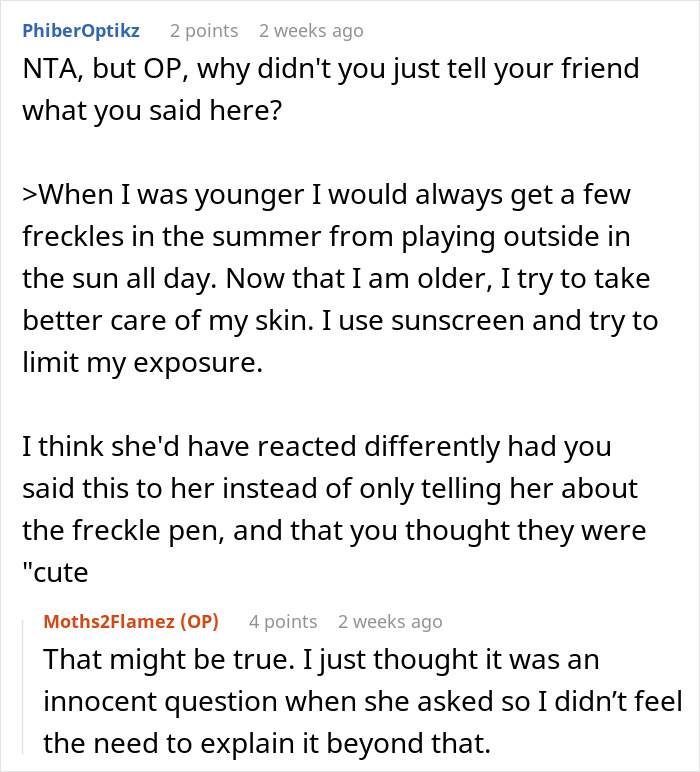Click the "2 points" score beside PhiberOptikz
Image resolution: width=700 pixels, height=772 pixels.
pyautogui.click(x=204, y=31)
